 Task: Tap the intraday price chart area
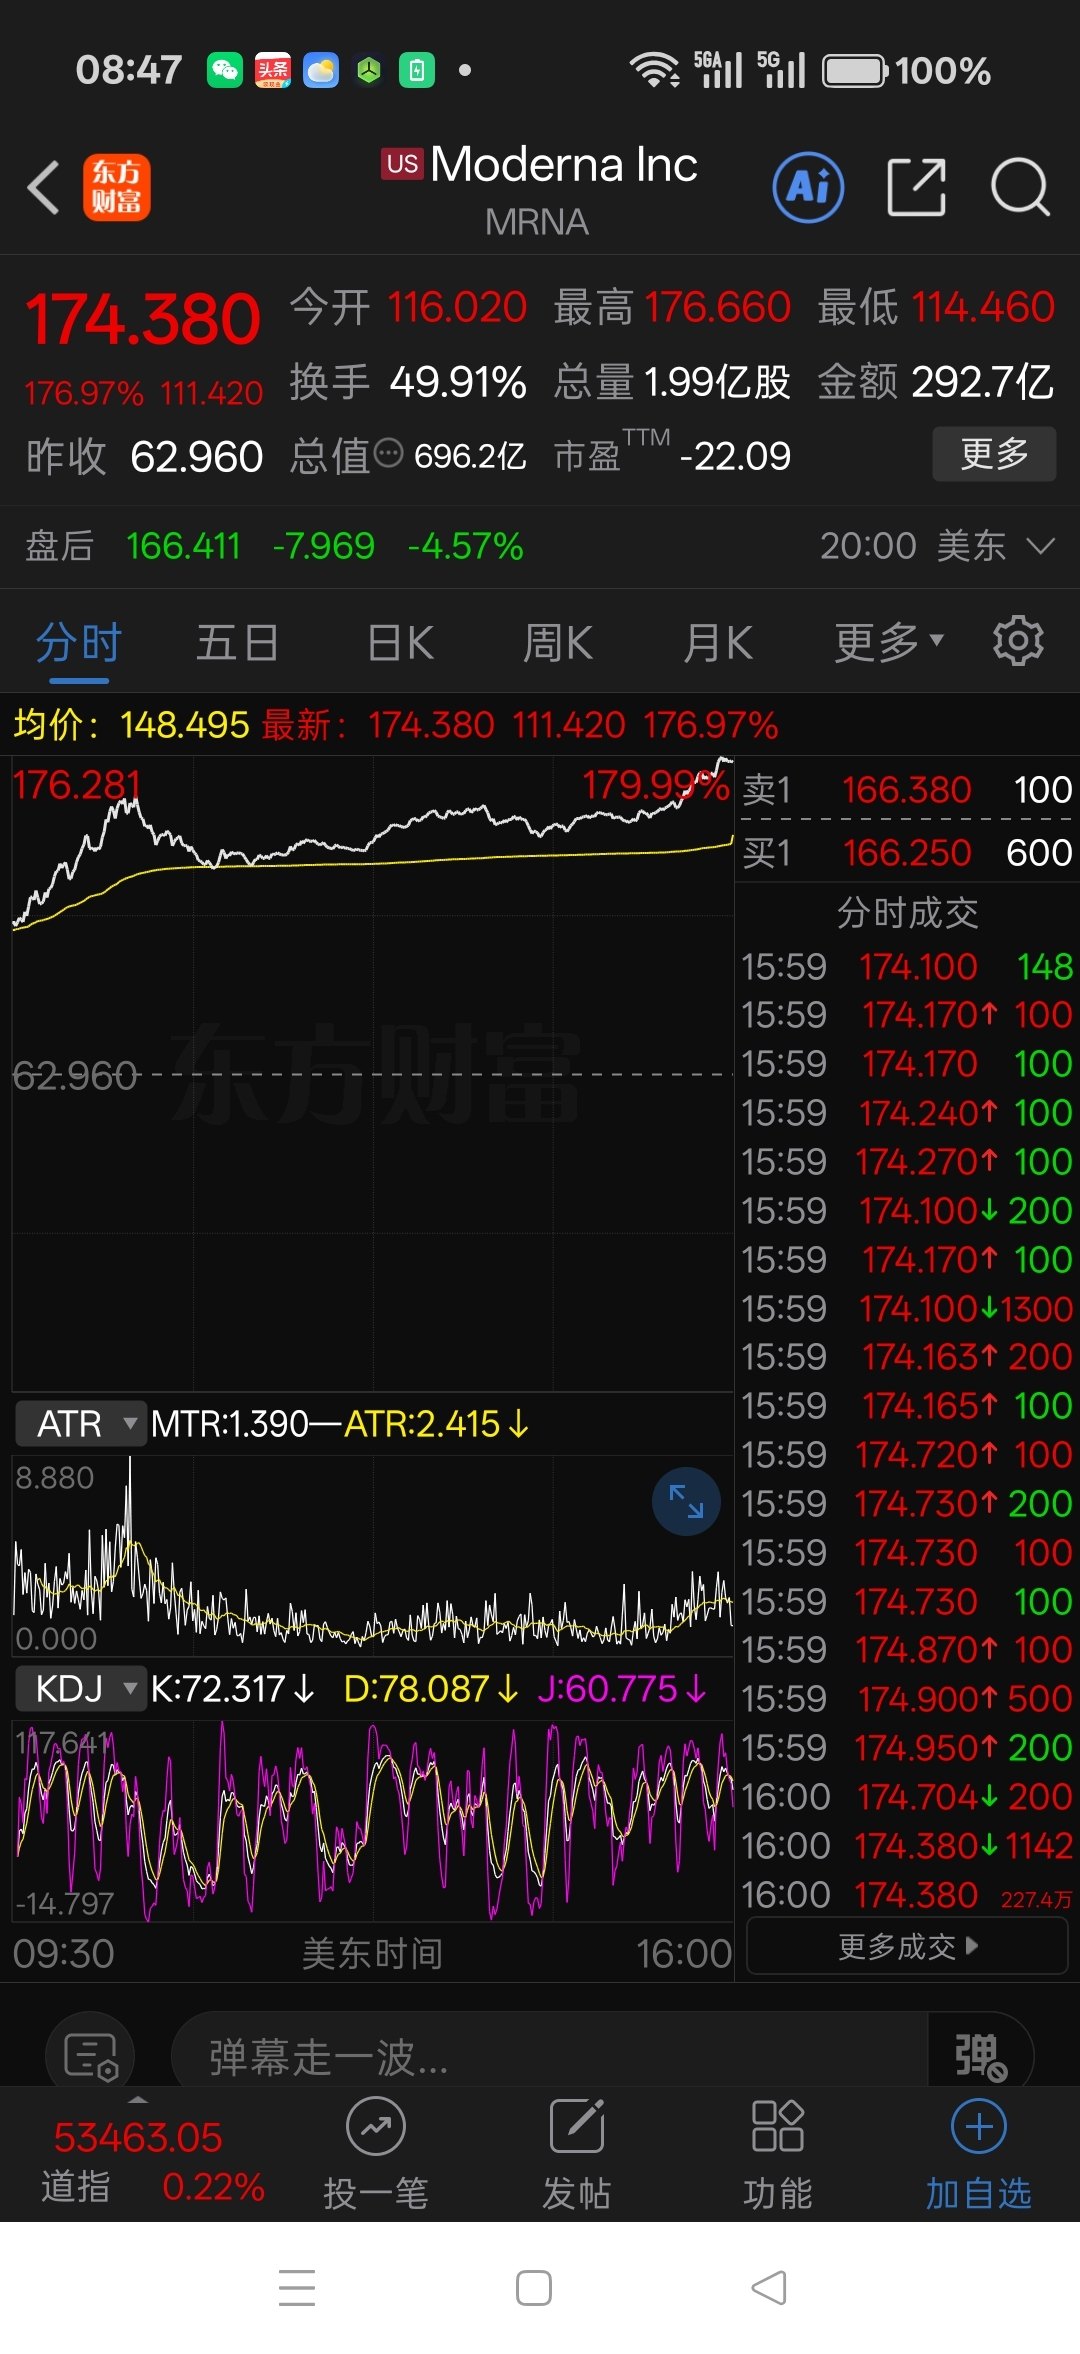[x=372, y=1075]
